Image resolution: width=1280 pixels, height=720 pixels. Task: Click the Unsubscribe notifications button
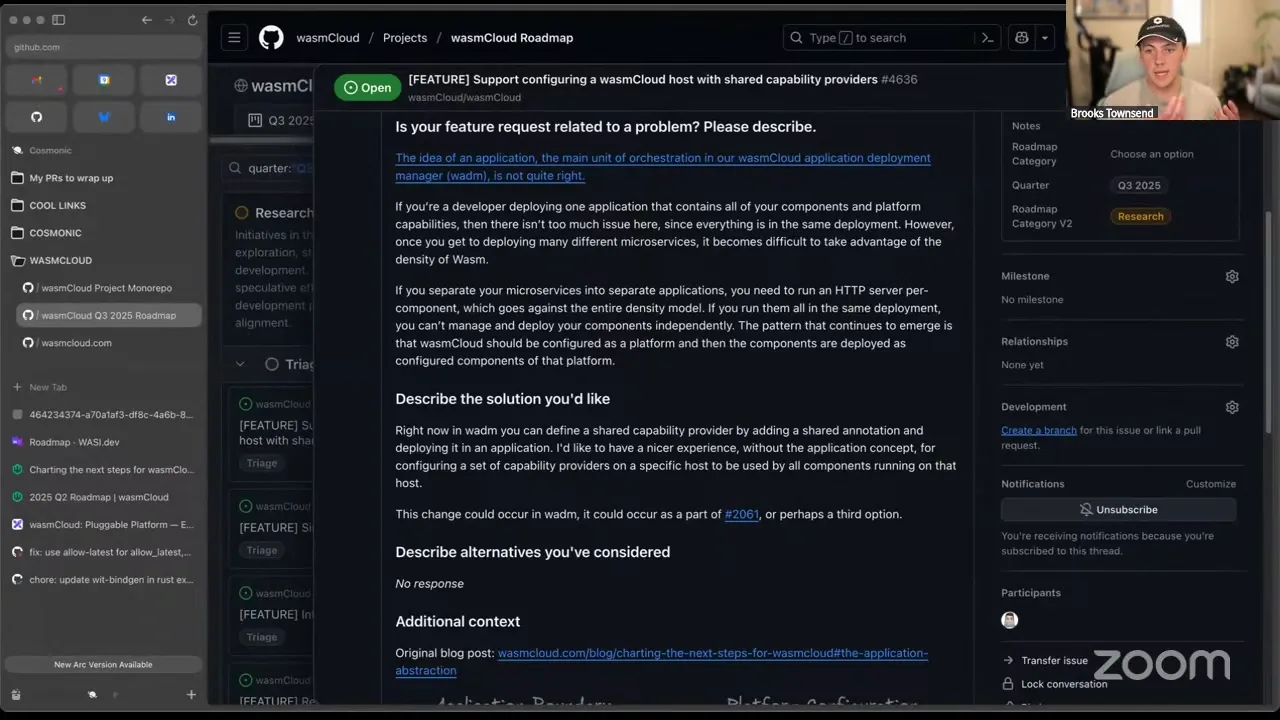(x=1119, y=510)
